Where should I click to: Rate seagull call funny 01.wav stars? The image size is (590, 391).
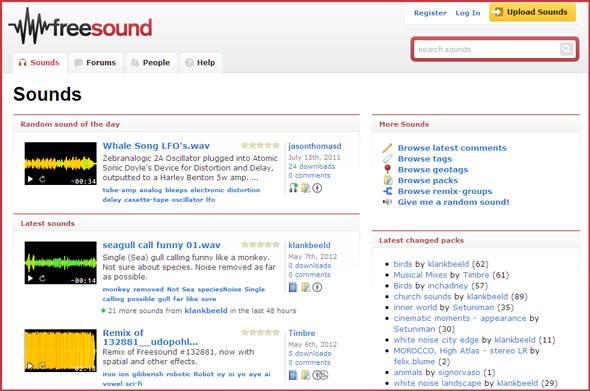tap(260, 245)
